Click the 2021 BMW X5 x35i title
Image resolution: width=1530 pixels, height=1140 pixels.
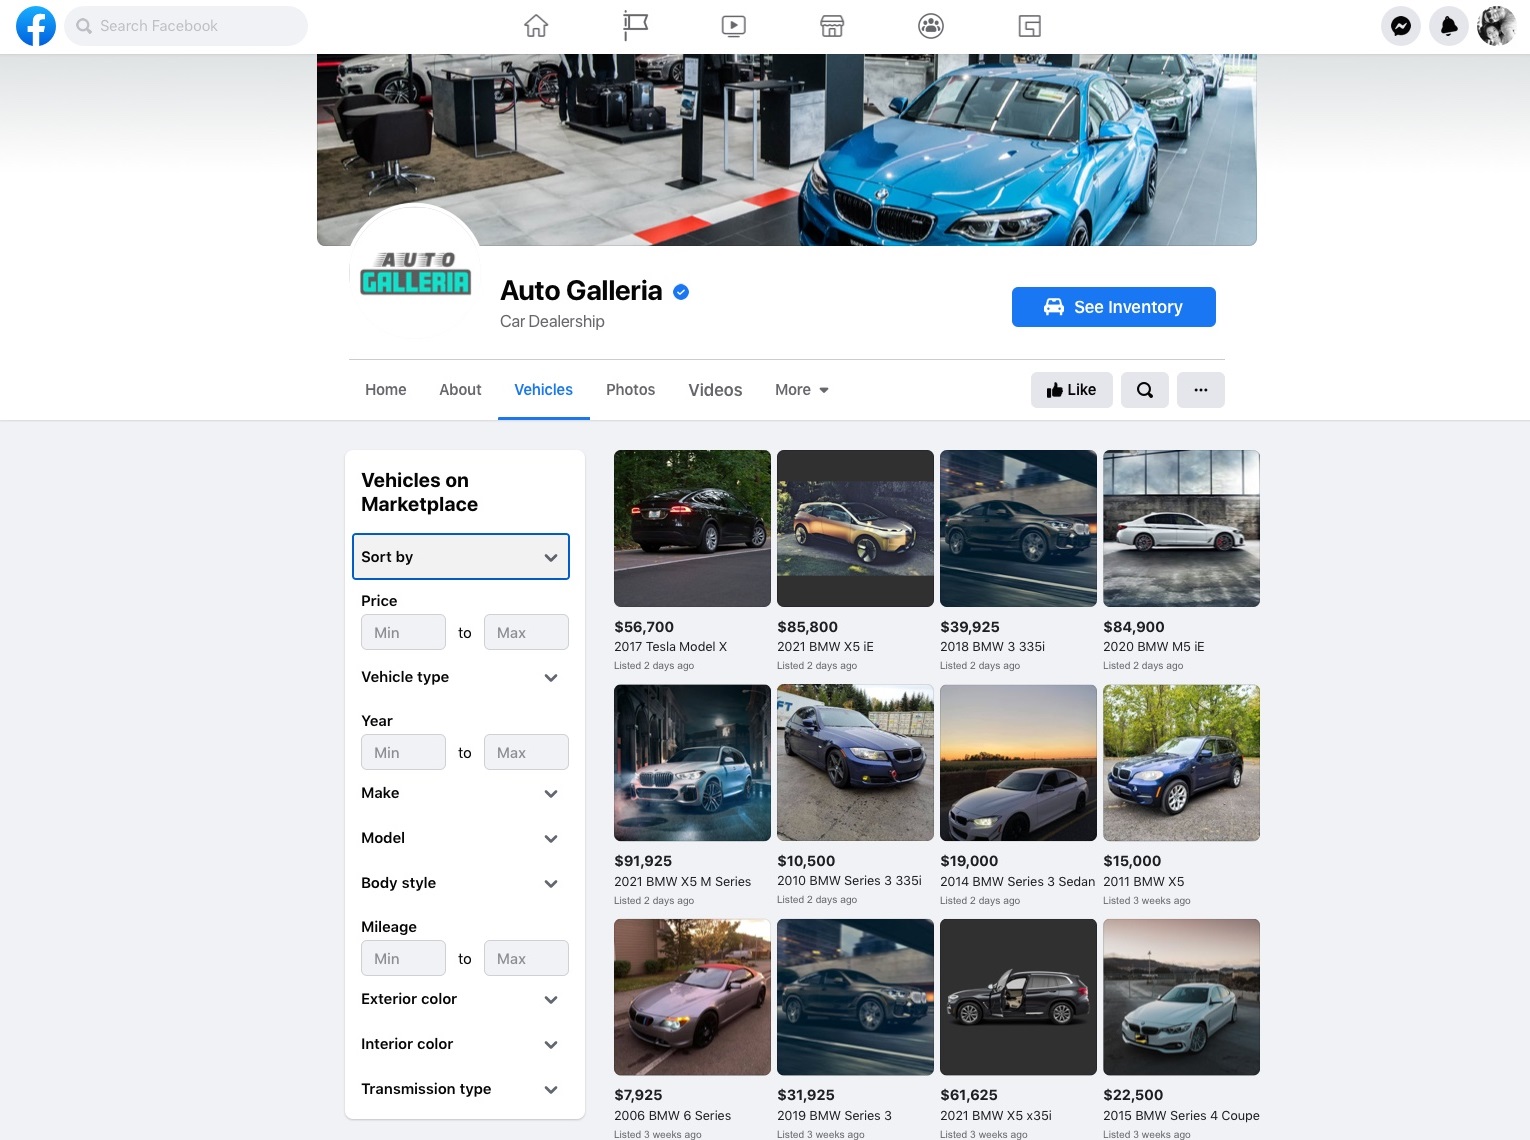click(996, 1116)
